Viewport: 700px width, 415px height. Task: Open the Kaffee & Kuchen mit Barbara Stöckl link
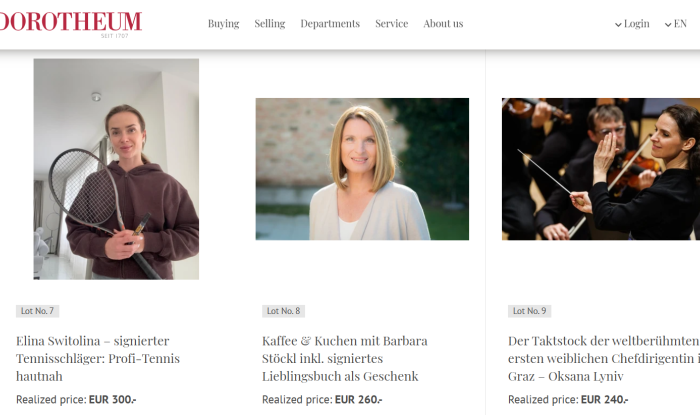click(345, 358)
